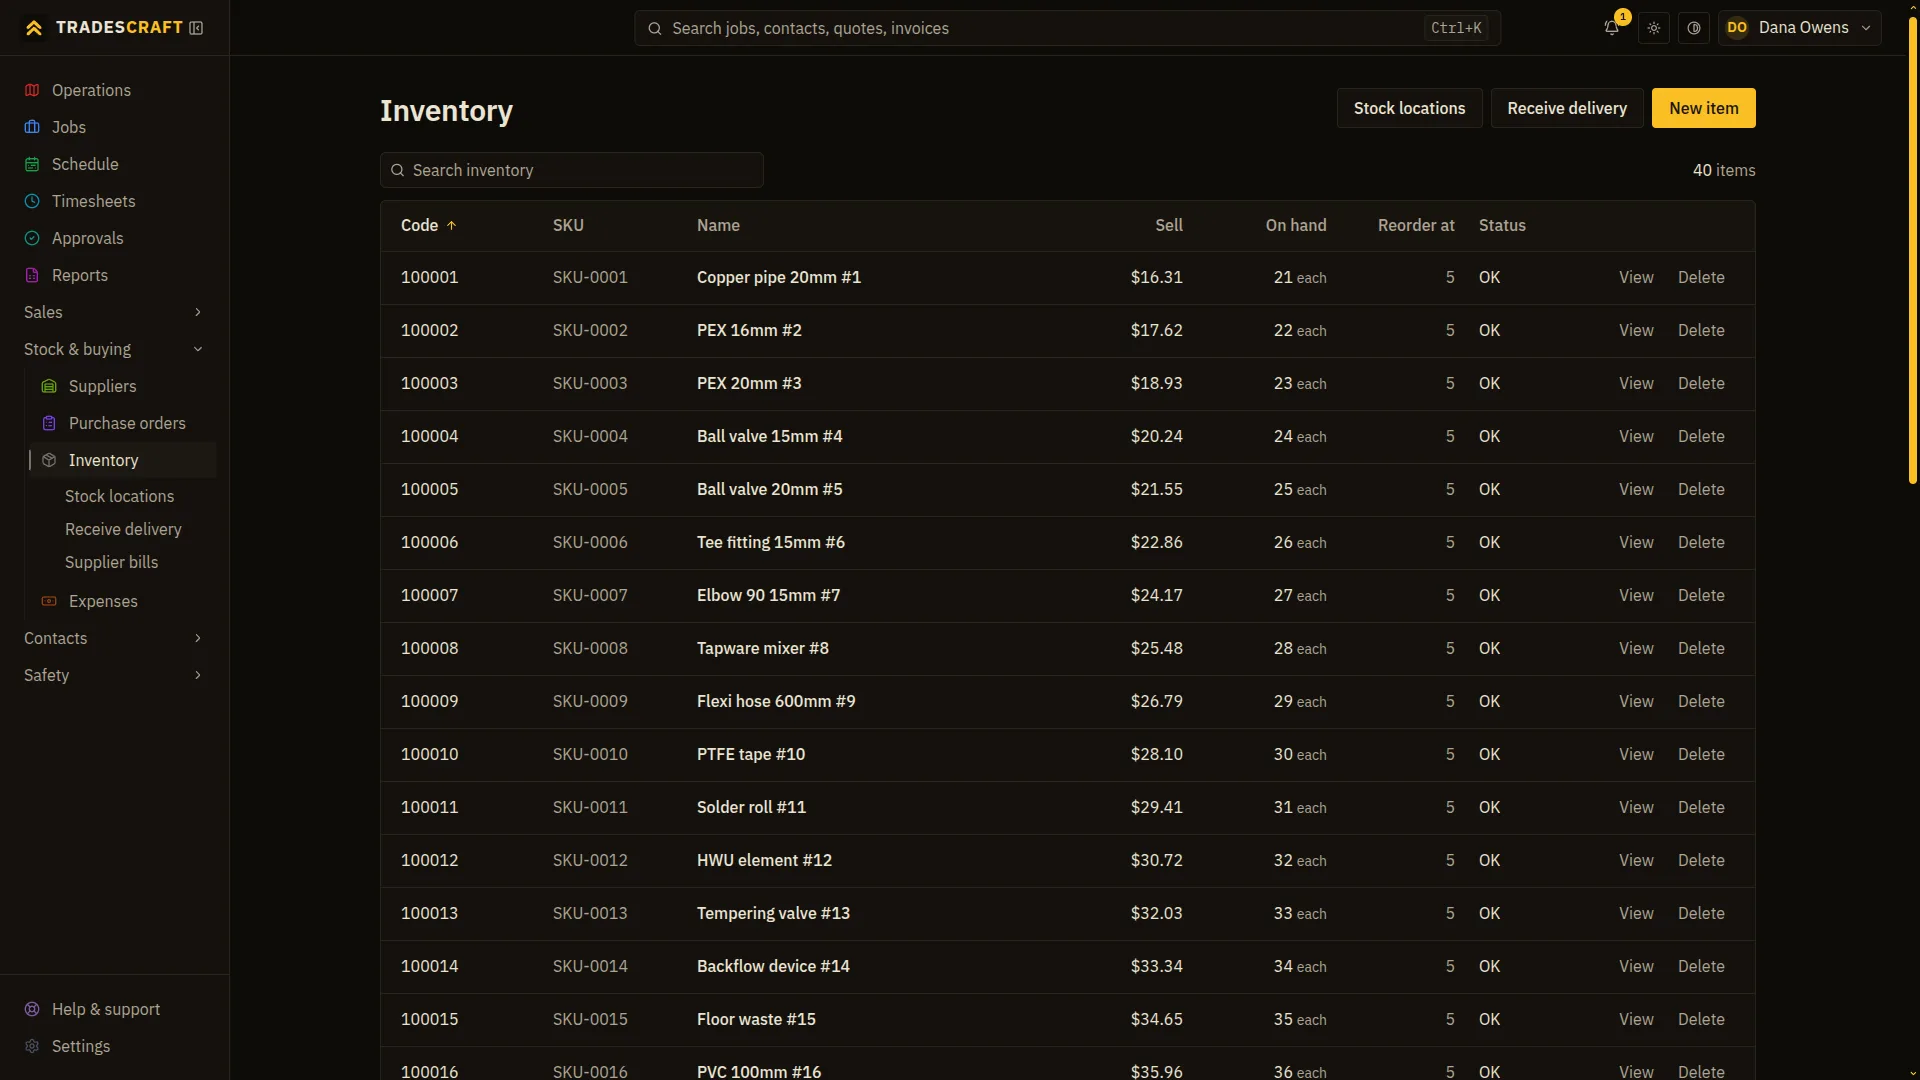The height and width of the screenshot is (1080, 1920).
Task: Click the Expenses icon
Action: [x=49, y=601]
